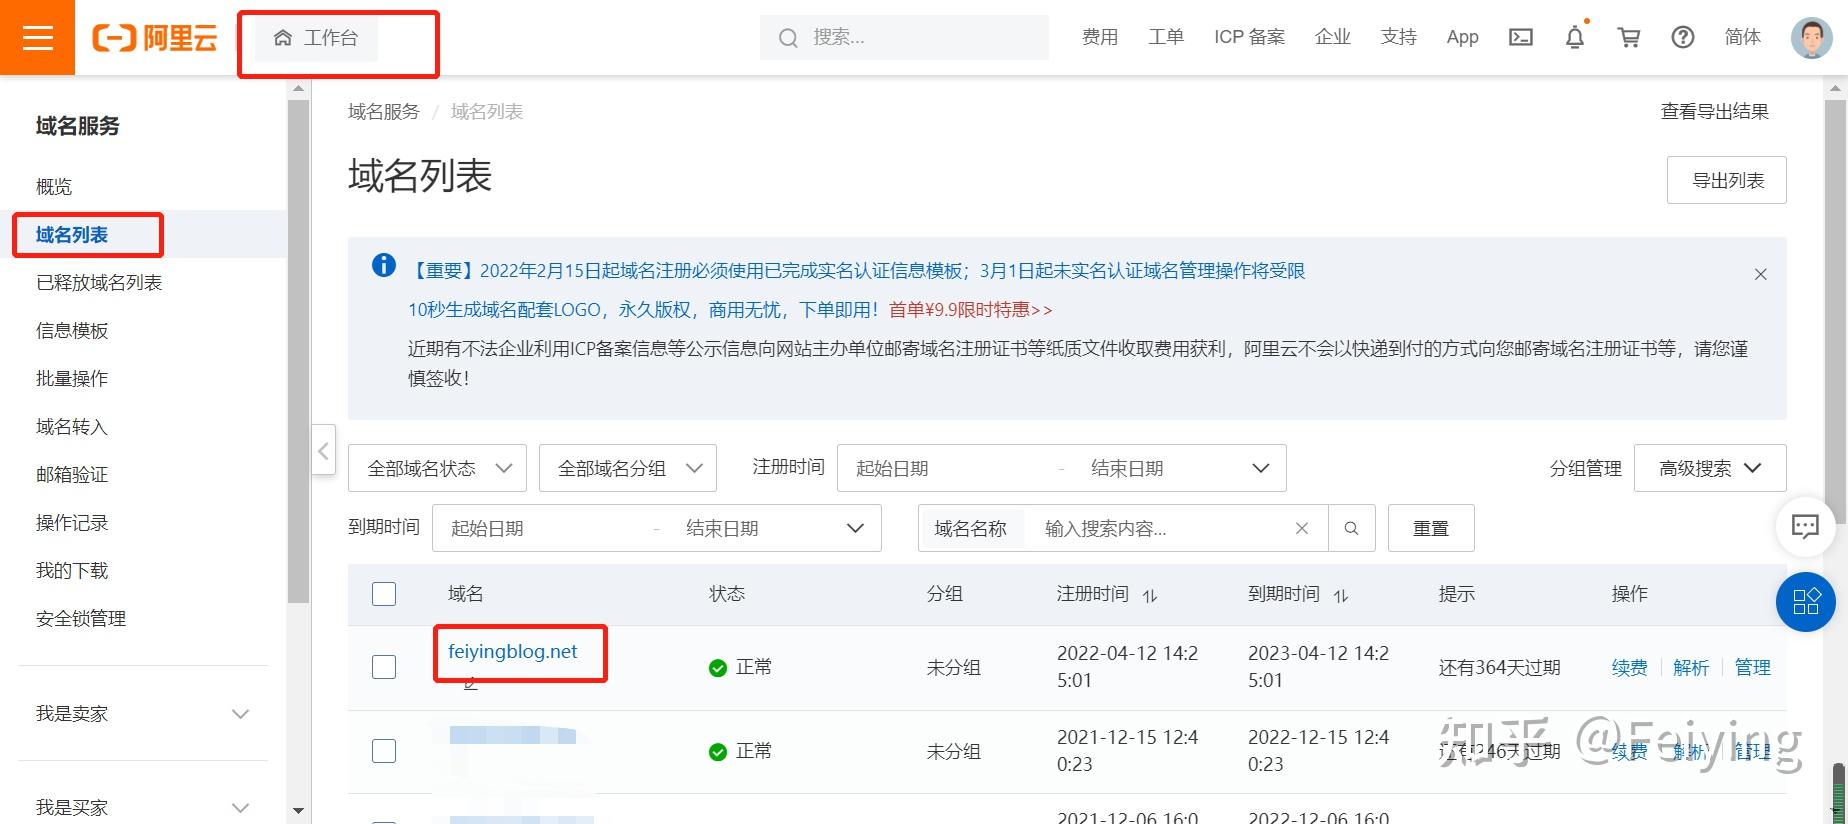Click the 重置 reset button
The image size is (1848, 824).
tap(1431, 528)
